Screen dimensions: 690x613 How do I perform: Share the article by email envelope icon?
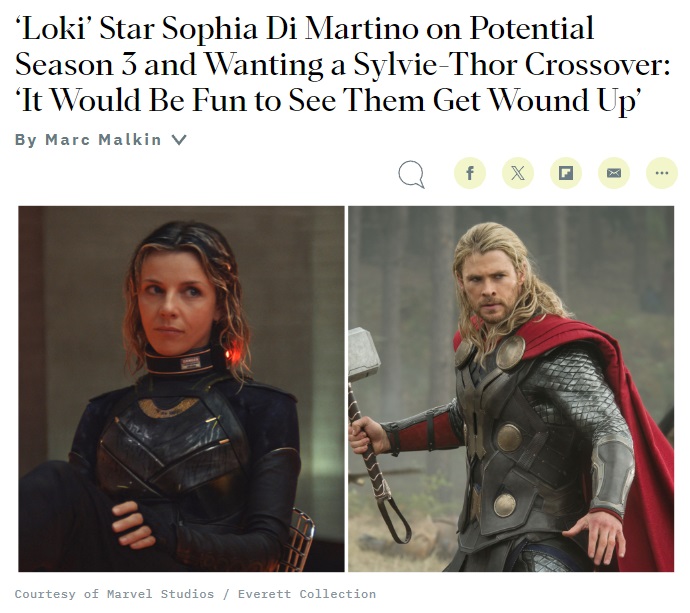tap(614, 173)
